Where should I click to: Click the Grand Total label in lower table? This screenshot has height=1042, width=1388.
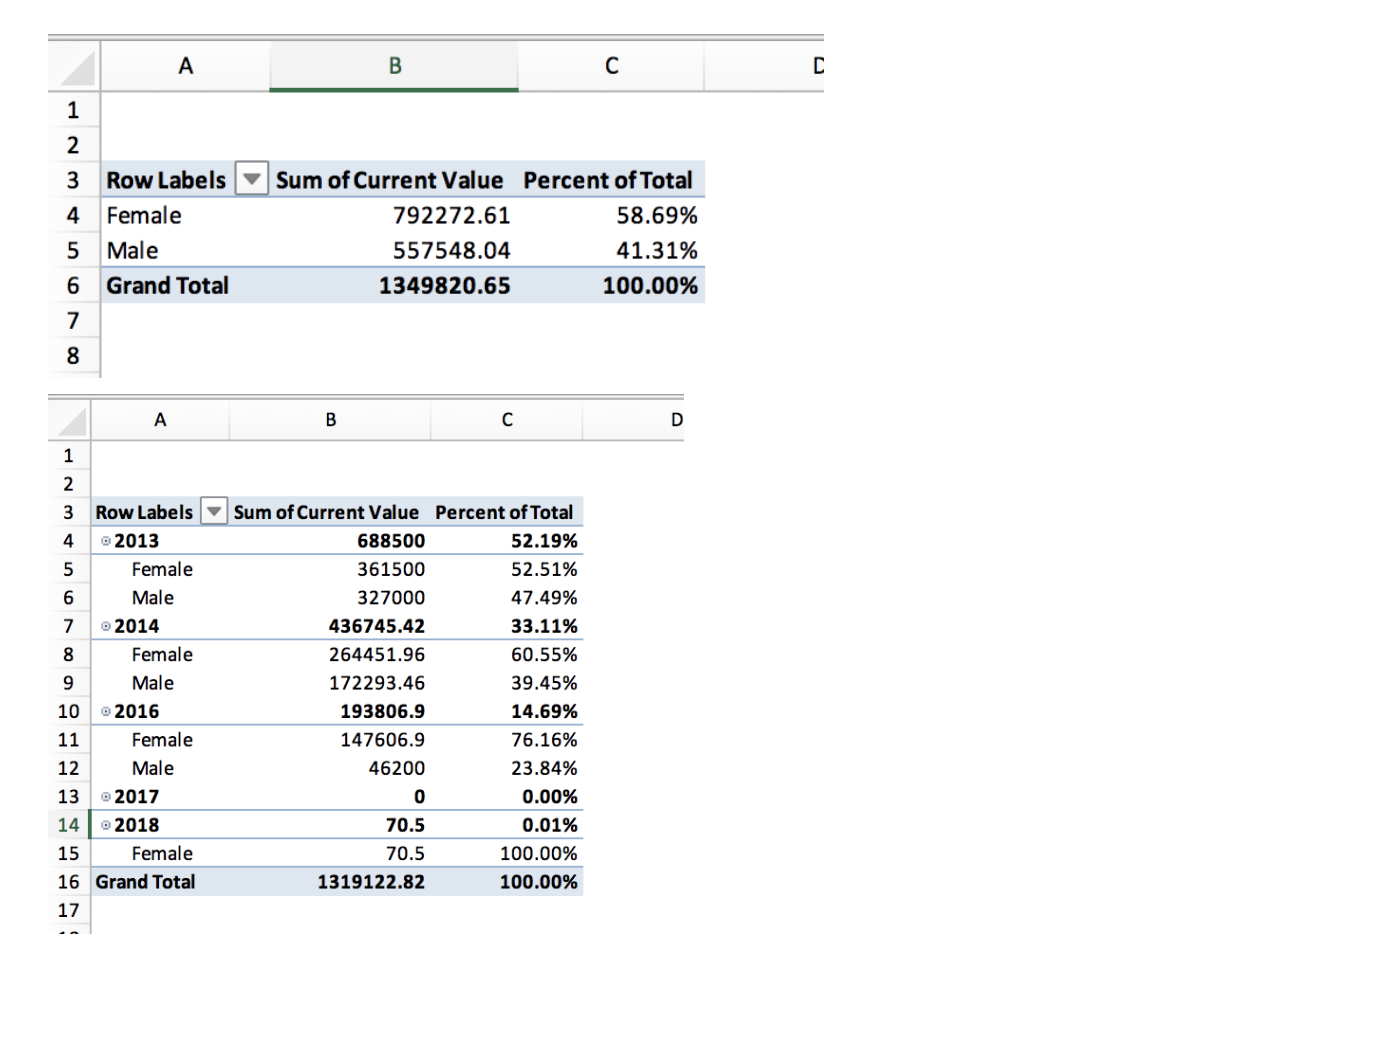point(146,882)
